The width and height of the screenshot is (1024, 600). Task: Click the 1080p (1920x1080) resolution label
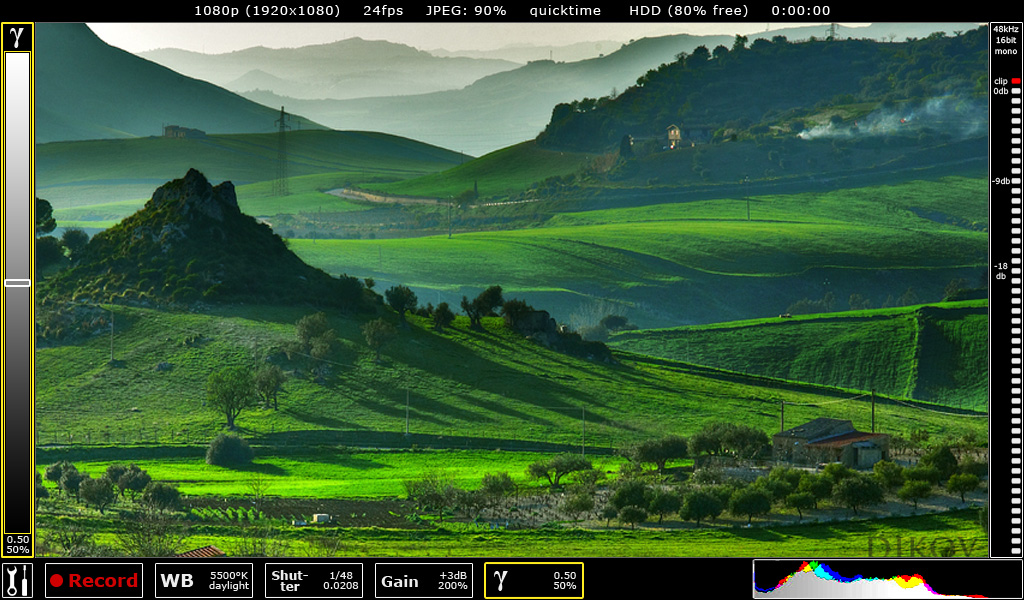266,11
